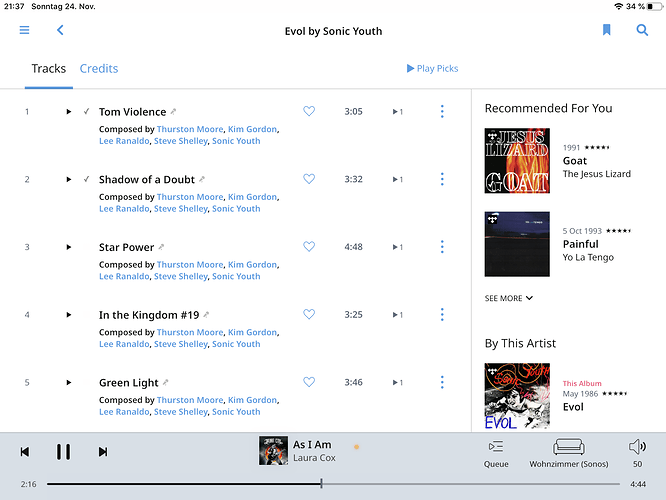Image resolution: width=666 pixels, height=500 pixels.
Task: Open The Jesus Lizard artist name
Action: click(x=597, y=174)
